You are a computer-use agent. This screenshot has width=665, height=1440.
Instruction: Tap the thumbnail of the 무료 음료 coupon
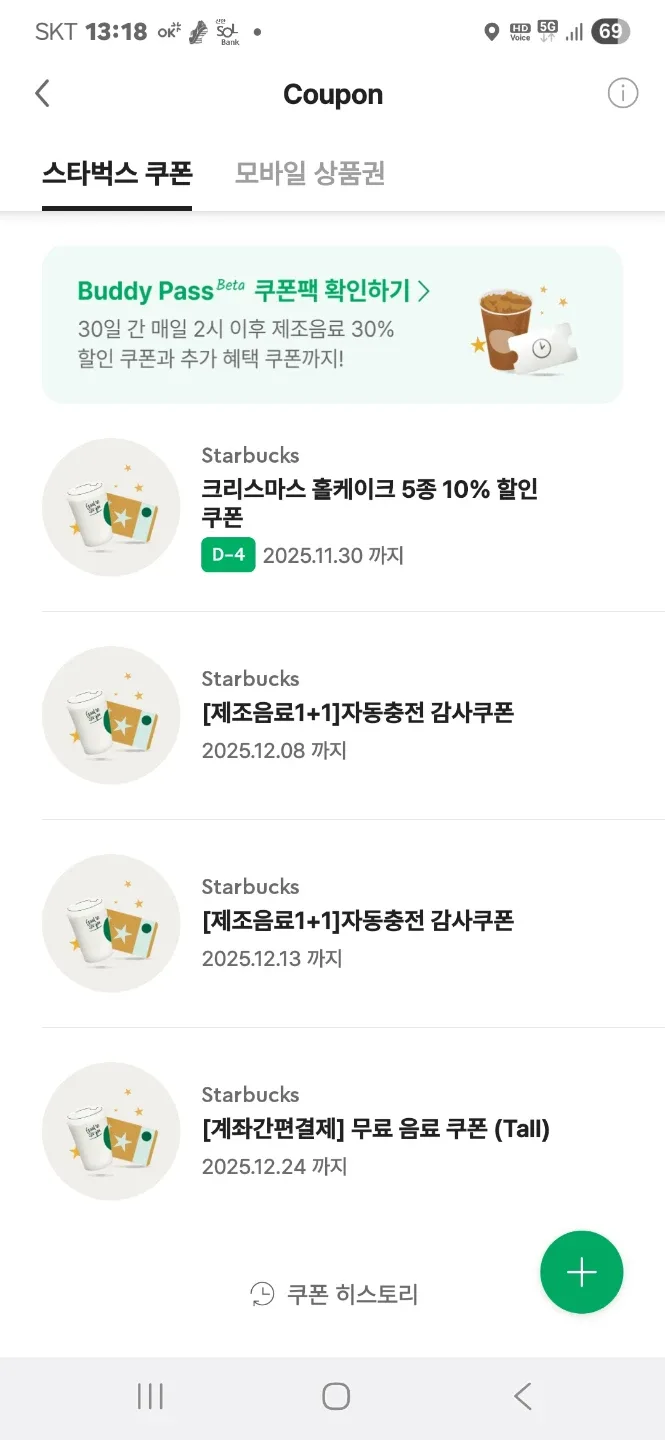click(x=110, y=1131)
